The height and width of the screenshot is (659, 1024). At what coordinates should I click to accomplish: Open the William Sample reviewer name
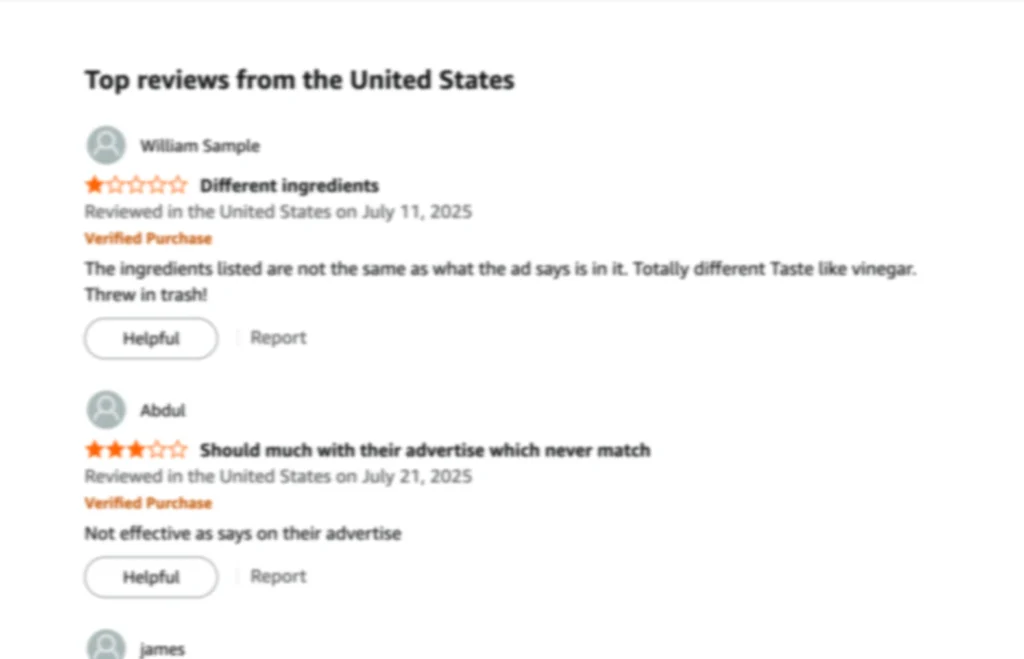(200, 146)
